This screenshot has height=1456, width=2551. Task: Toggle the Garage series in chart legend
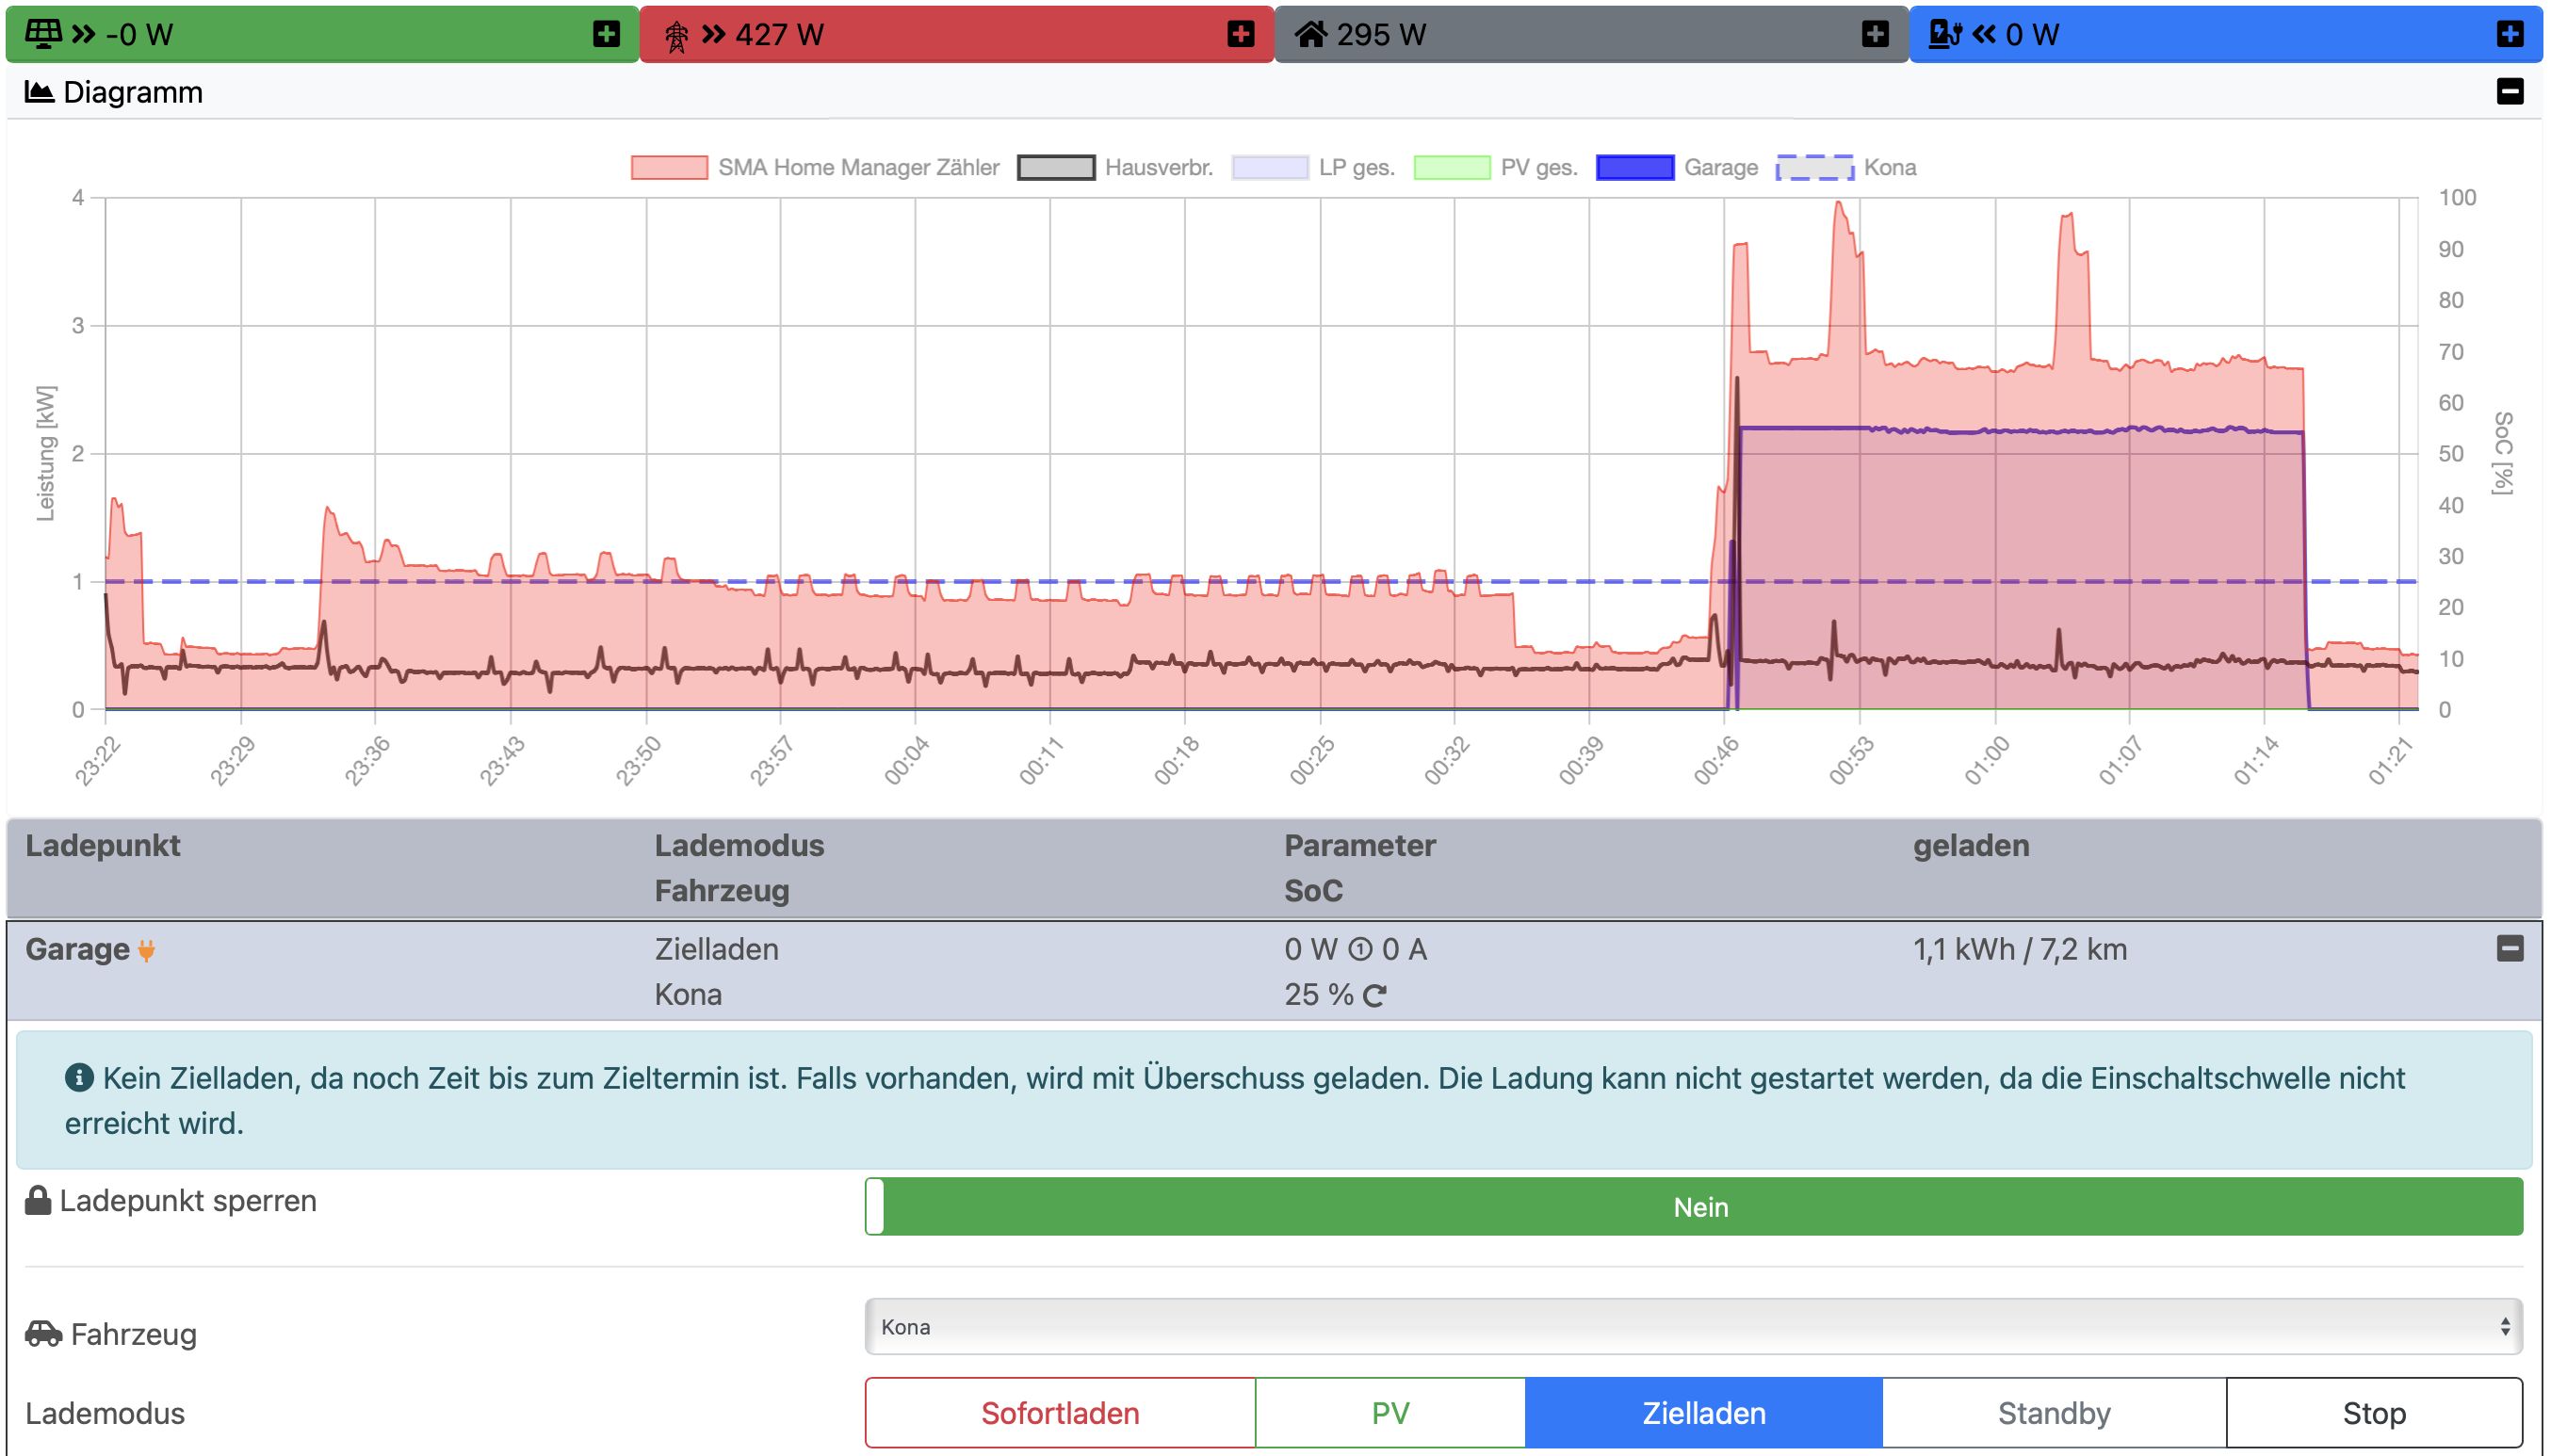tap(1635, 168)
